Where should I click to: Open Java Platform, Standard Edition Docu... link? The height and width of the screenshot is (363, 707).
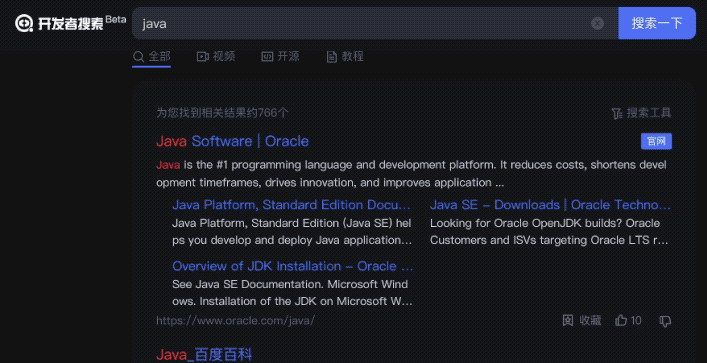[x=292, y=205]
